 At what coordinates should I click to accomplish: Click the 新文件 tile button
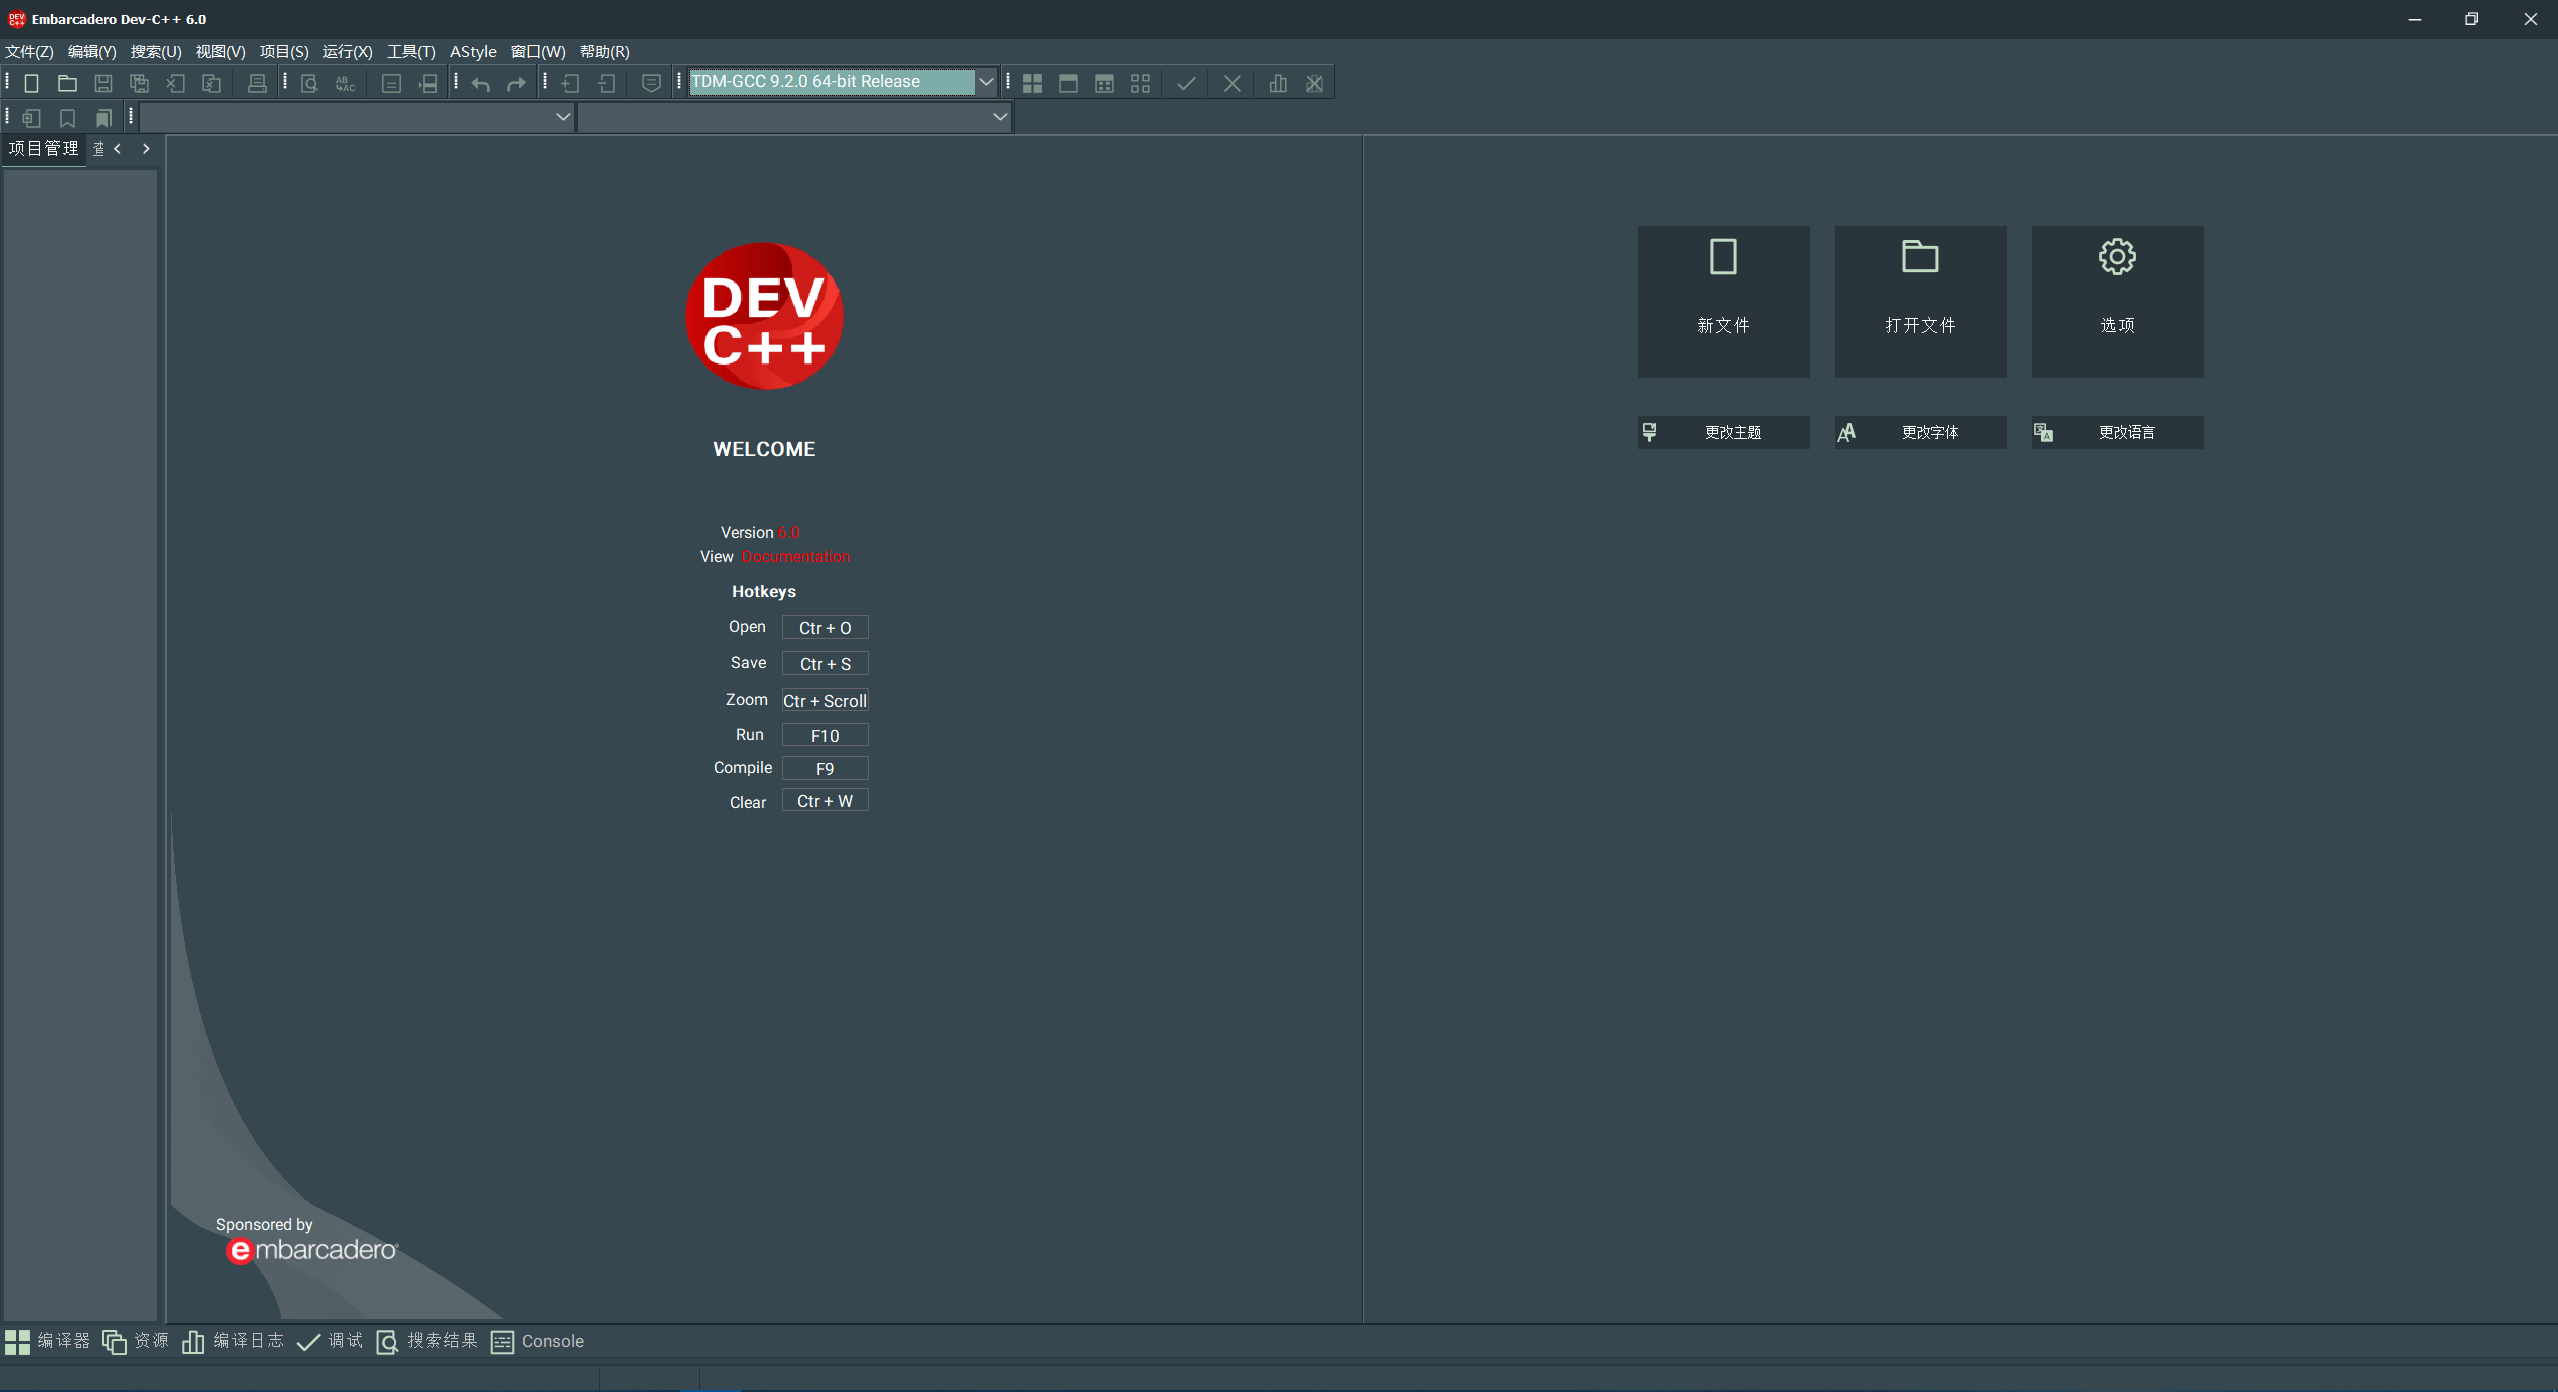pos(1723,302)
